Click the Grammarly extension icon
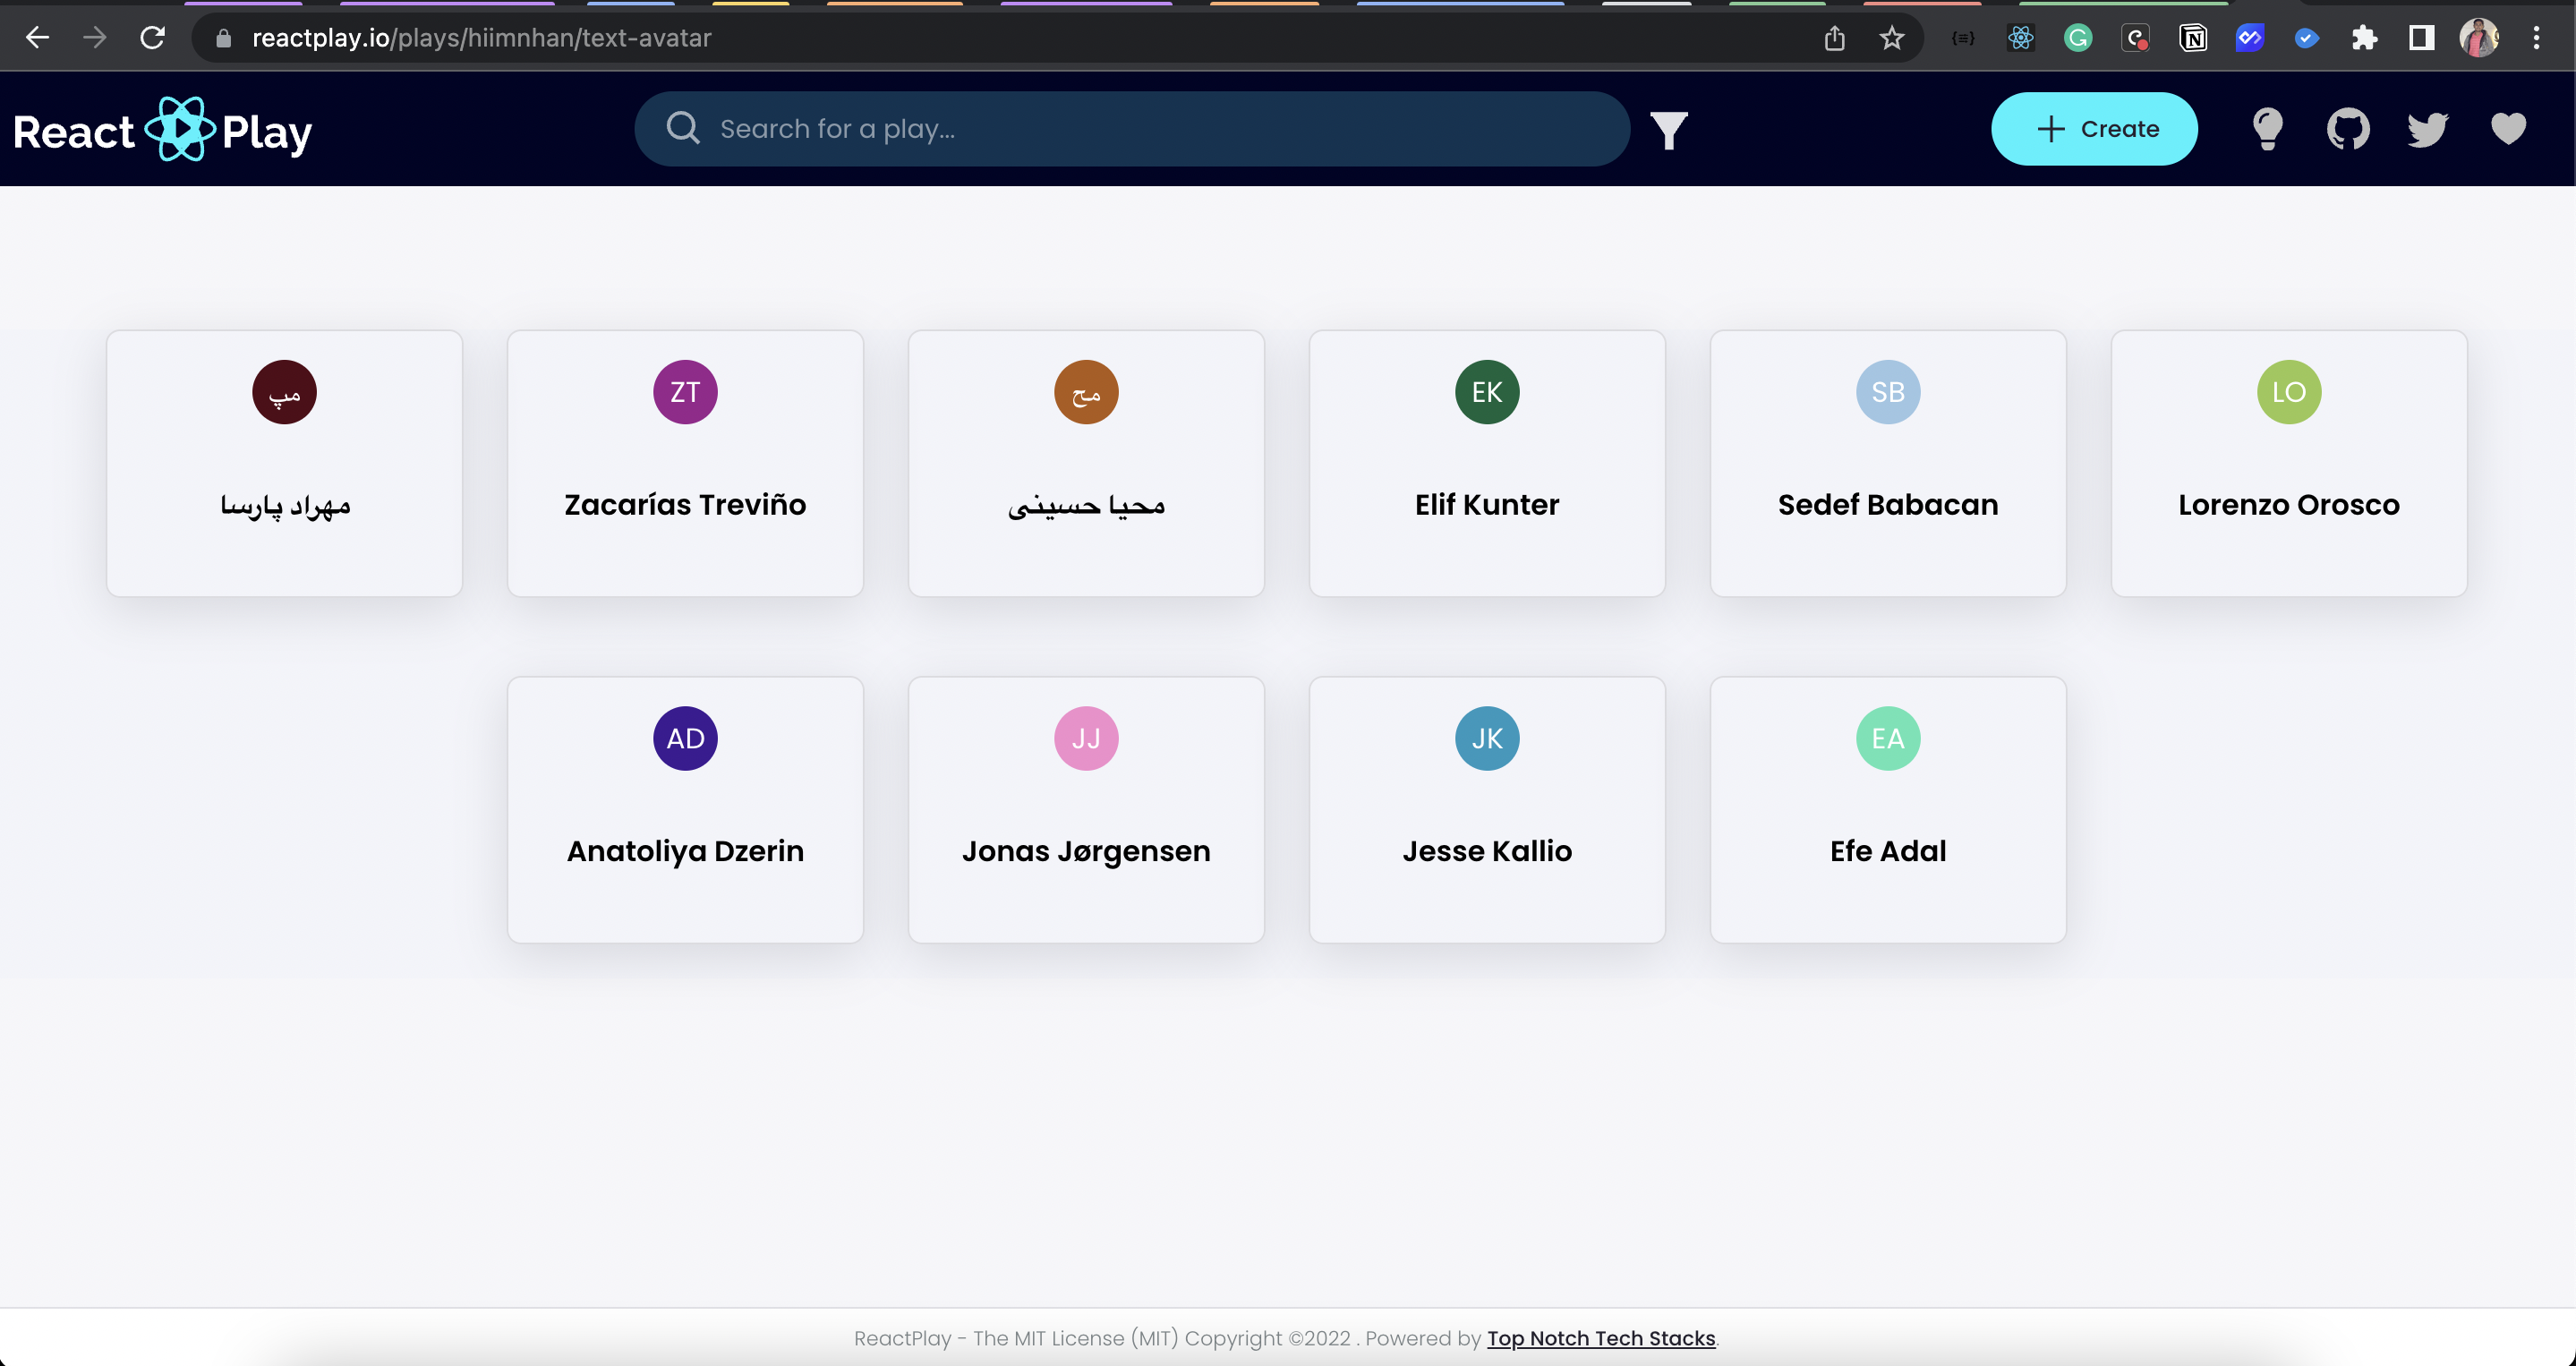2576x1366 pixels. 2078,37
